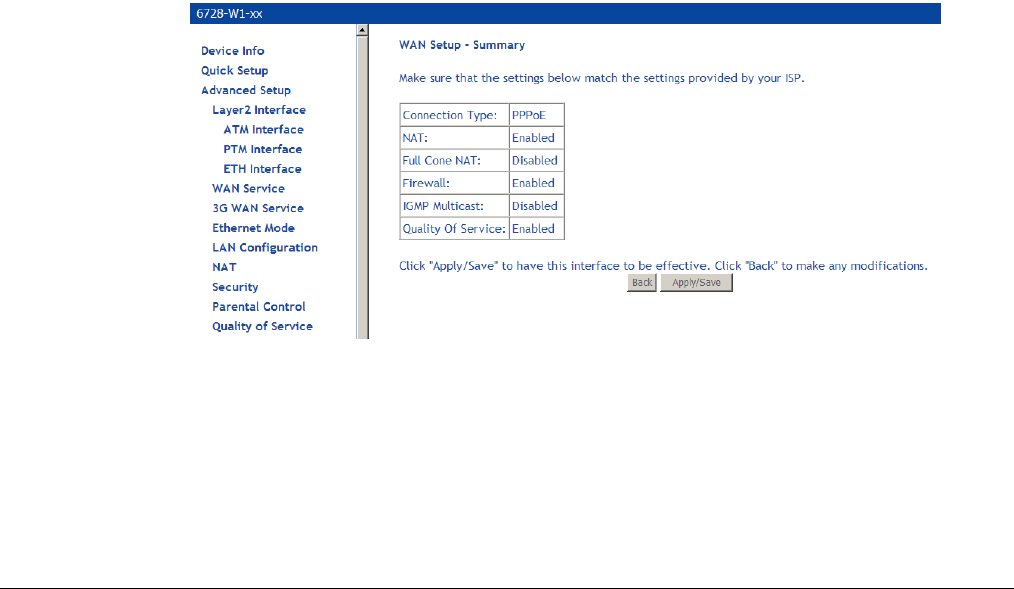Open NAT settings in sidebar
The image size is (1014, 589).
coord(224,267)
